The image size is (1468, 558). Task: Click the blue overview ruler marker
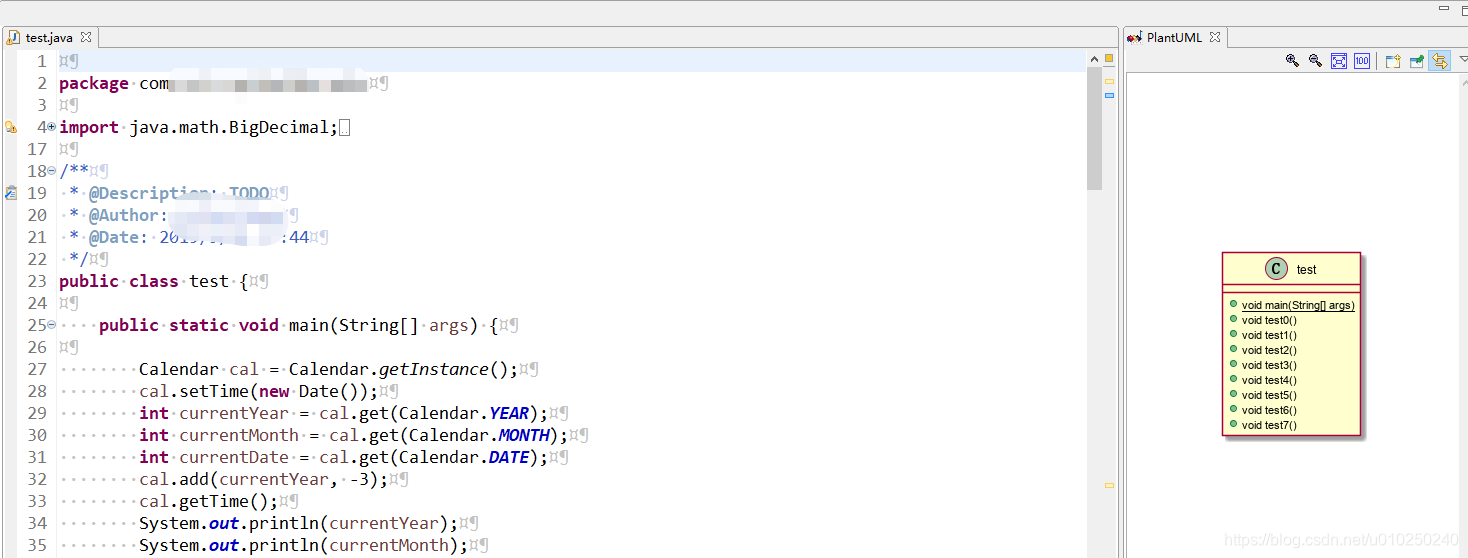pyautogui.click(x=1109, y=95)
